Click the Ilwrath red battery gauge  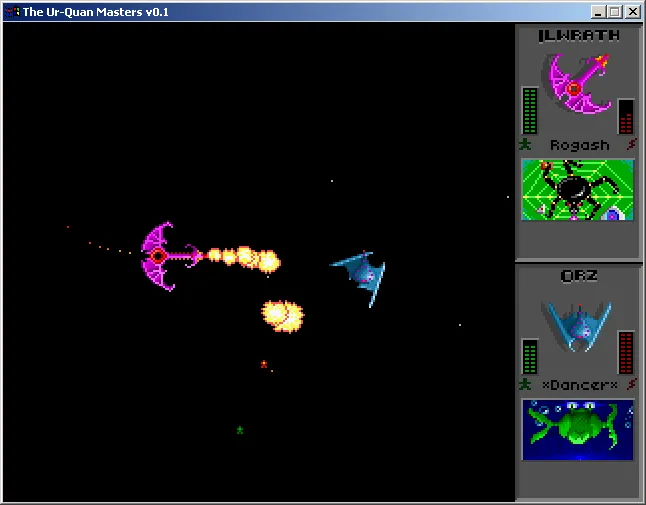[626, 117]
